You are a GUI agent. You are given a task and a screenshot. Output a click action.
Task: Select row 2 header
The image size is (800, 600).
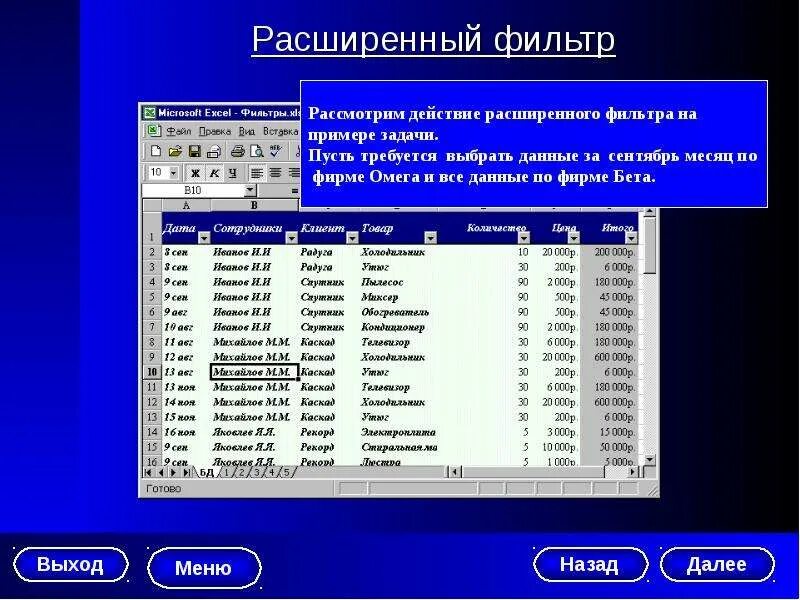point(152,252)
